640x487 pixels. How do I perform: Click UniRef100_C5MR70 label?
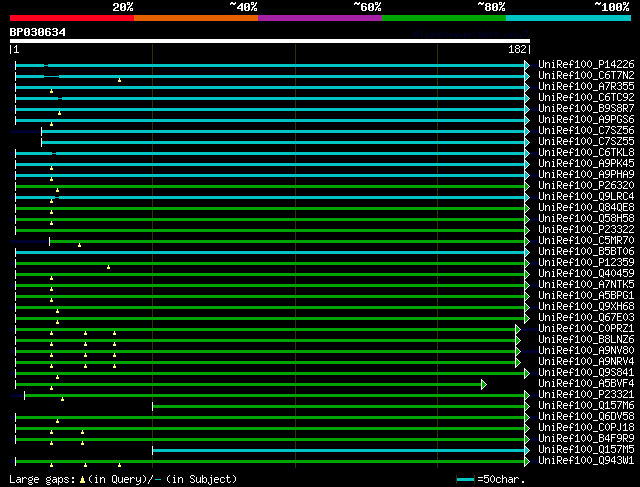tap(586, 241)
